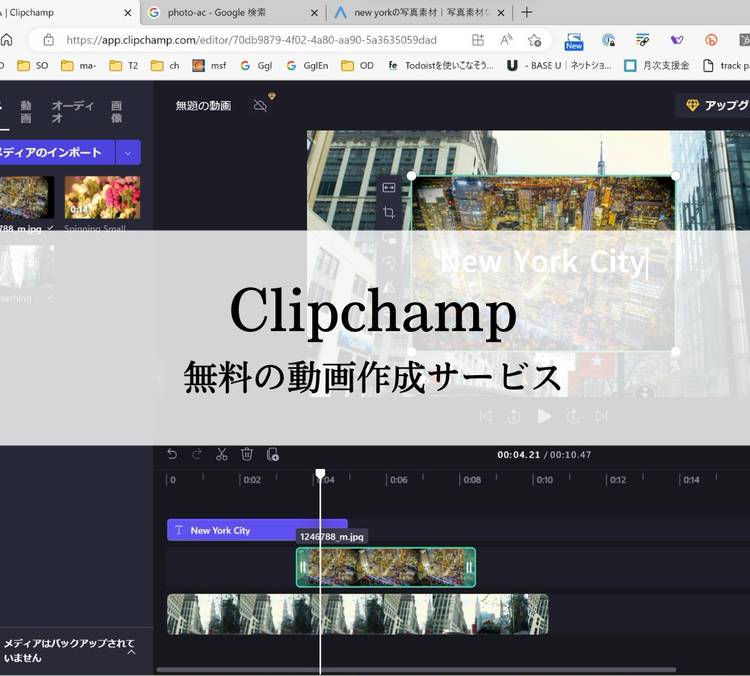The image size is (750, 676).
Task: Click the 00:04.21 current time display
Action: 518,454
